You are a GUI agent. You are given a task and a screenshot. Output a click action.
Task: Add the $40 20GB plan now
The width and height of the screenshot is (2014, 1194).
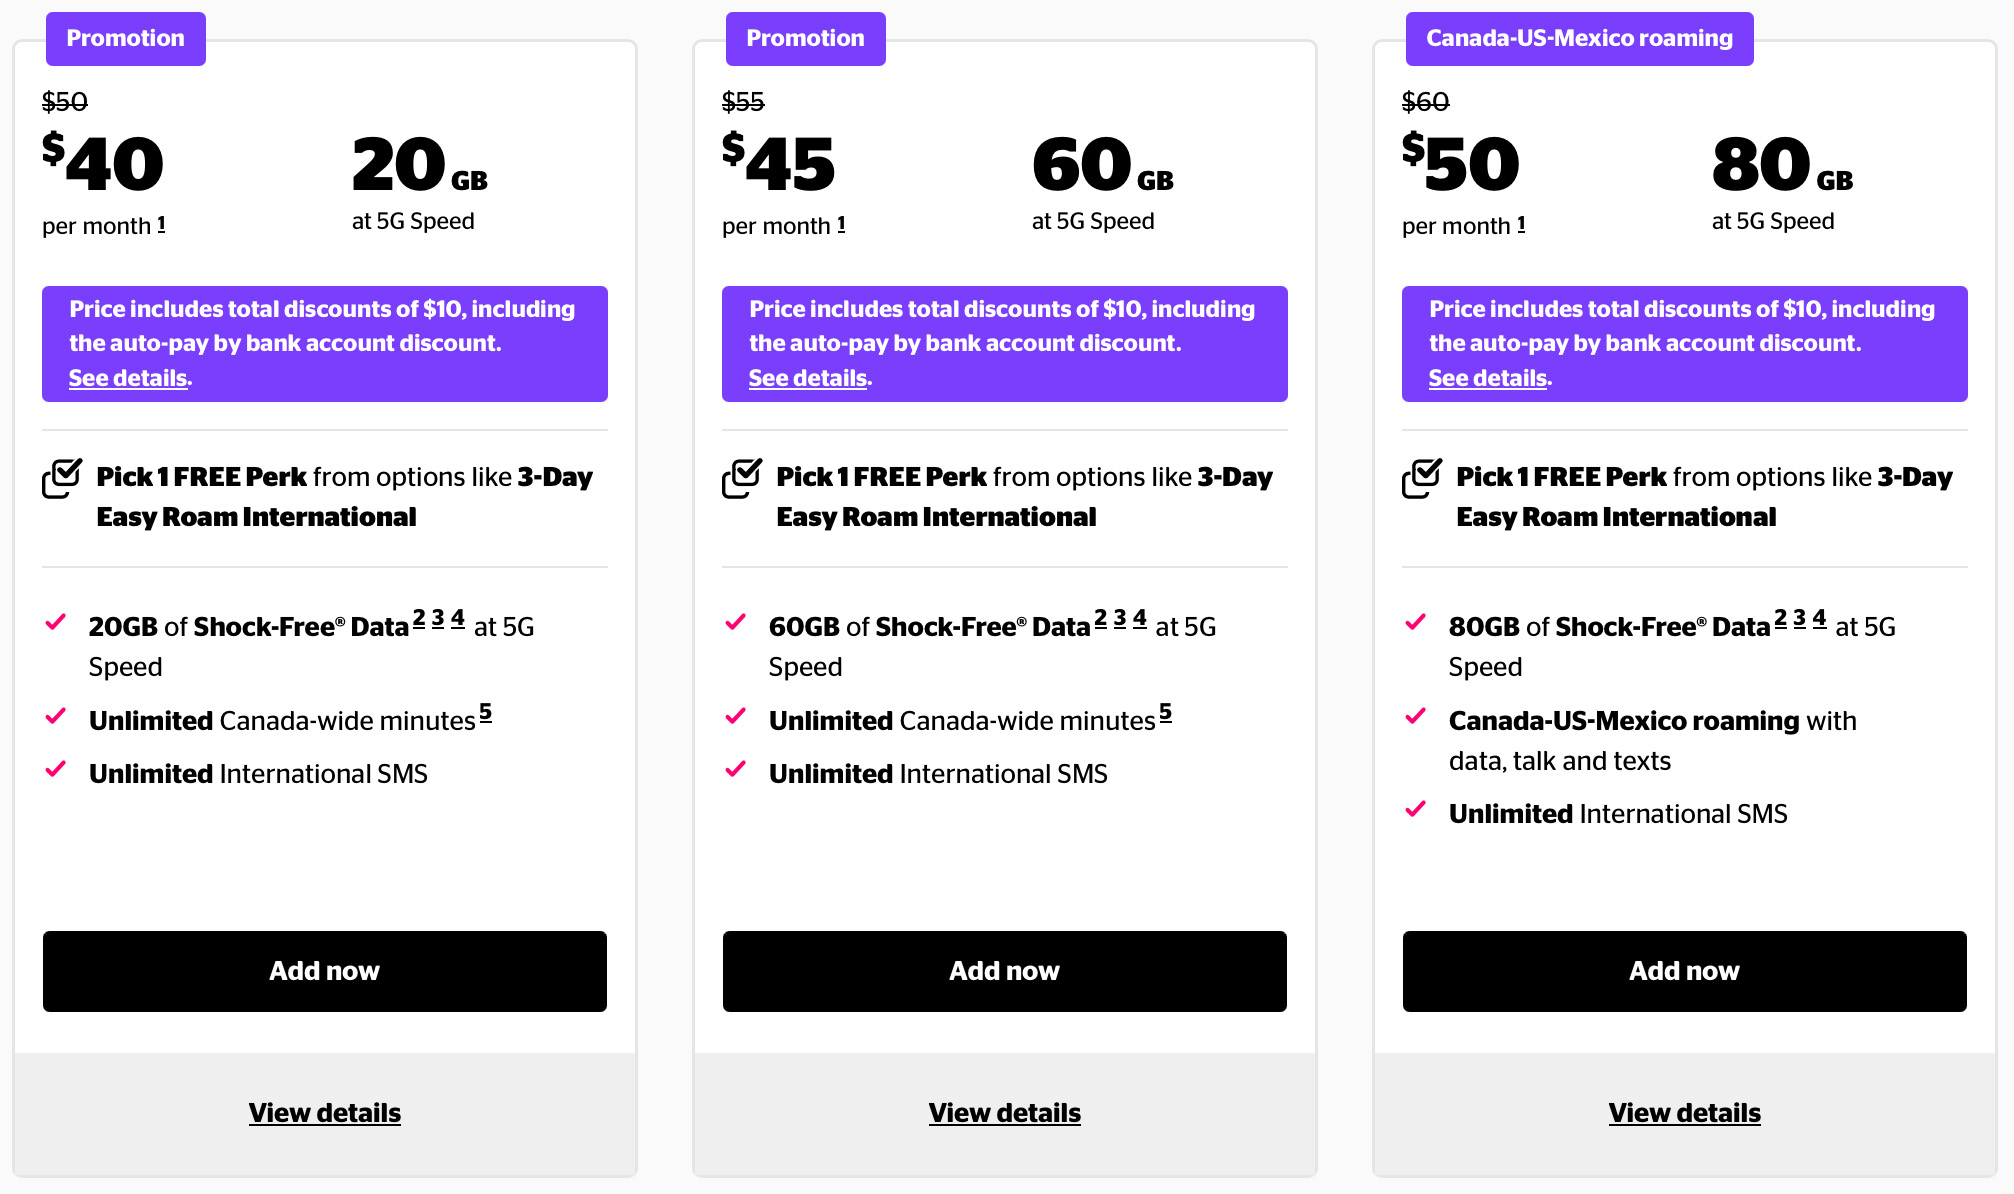[x=325, y=971]
